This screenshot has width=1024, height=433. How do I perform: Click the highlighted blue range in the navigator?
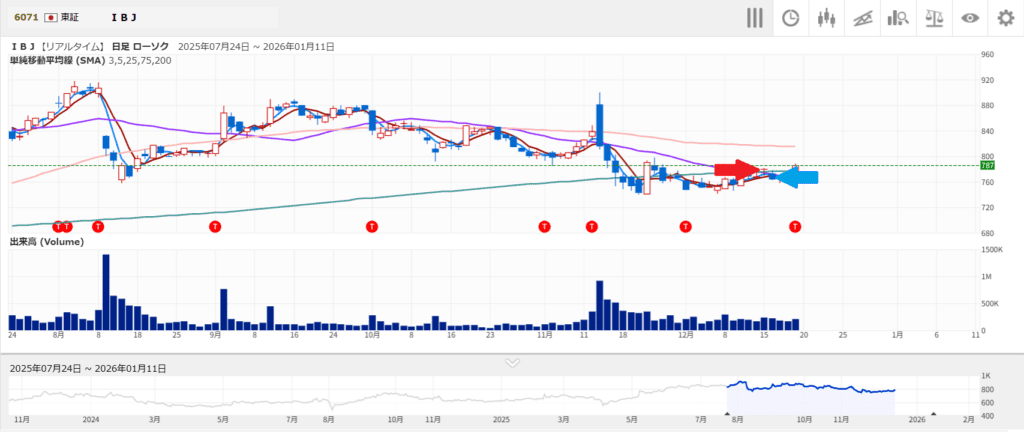[x=810, y=398]
